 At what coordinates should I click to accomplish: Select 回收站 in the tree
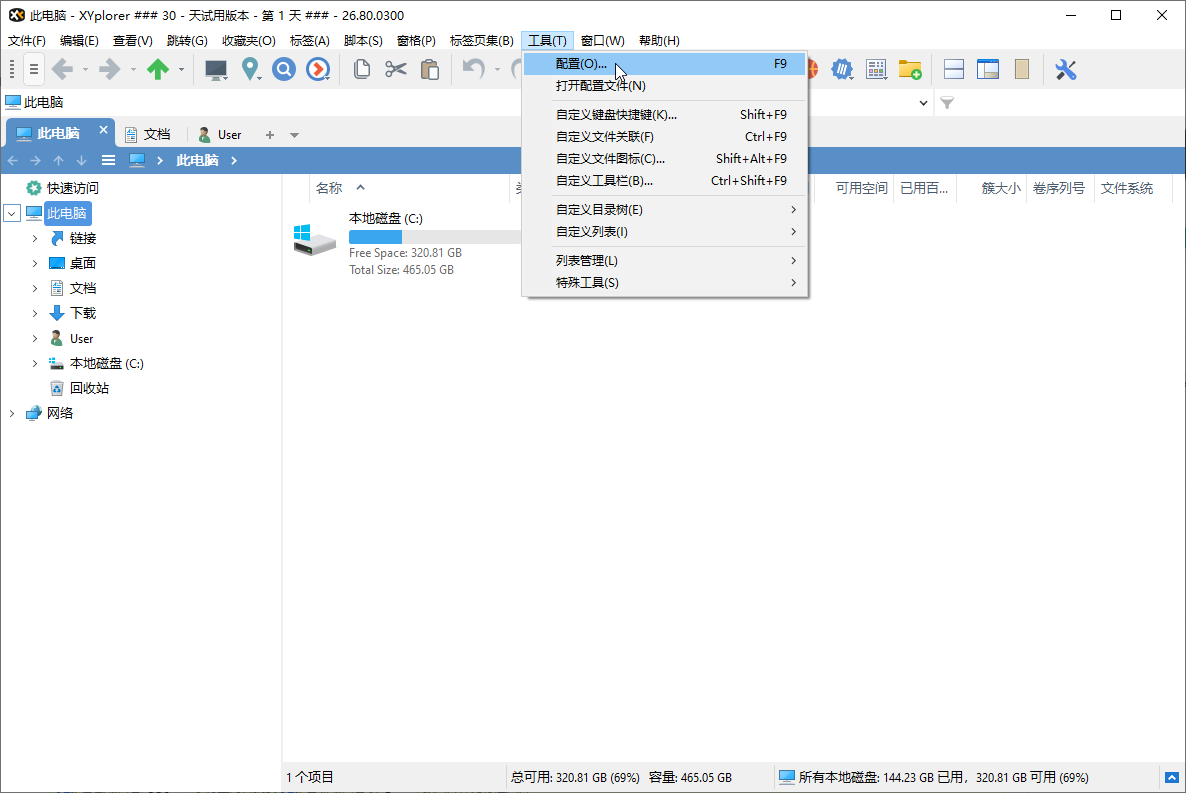point(89,388)
